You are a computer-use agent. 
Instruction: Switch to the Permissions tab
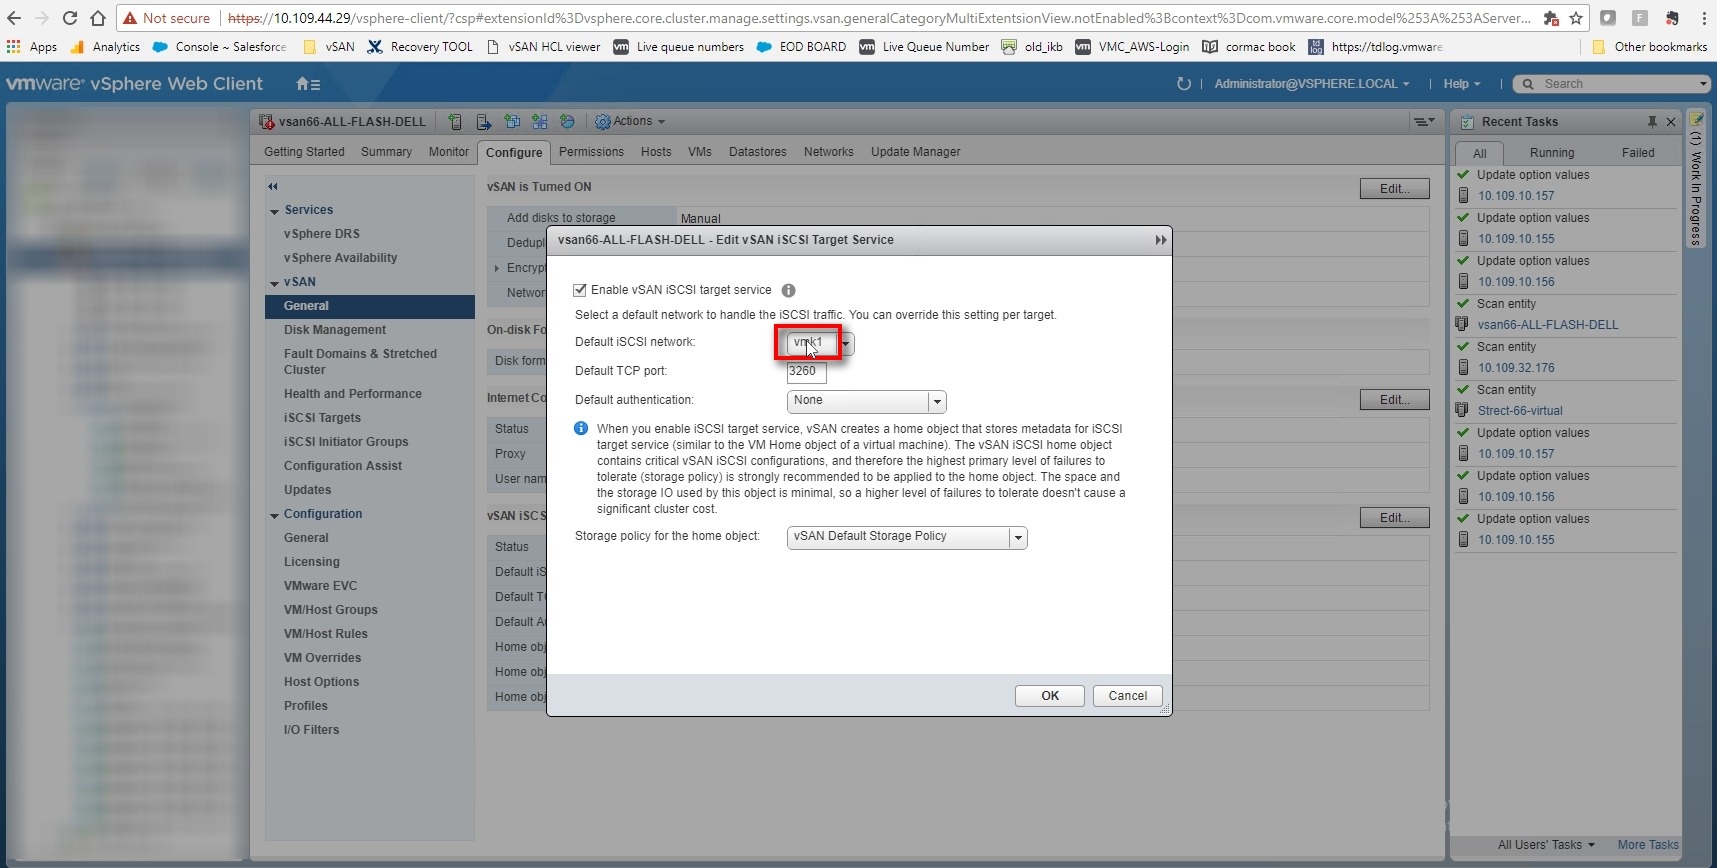point(591,152)
